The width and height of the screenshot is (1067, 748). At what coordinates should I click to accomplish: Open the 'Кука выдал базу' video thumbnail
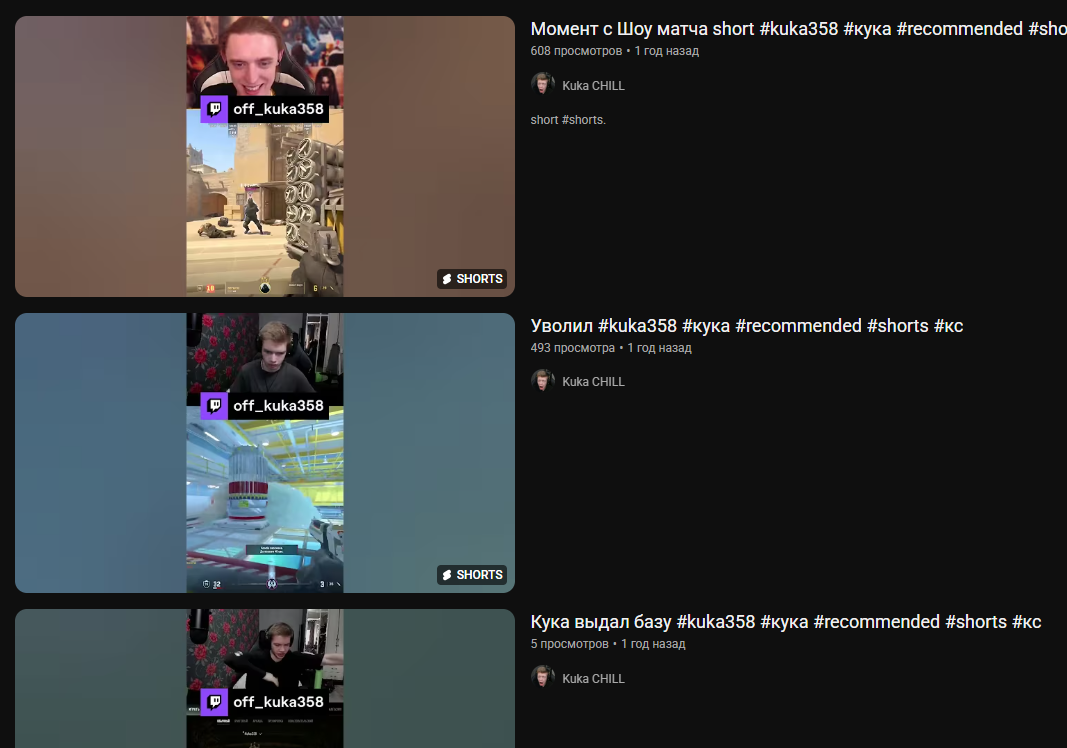265,679
